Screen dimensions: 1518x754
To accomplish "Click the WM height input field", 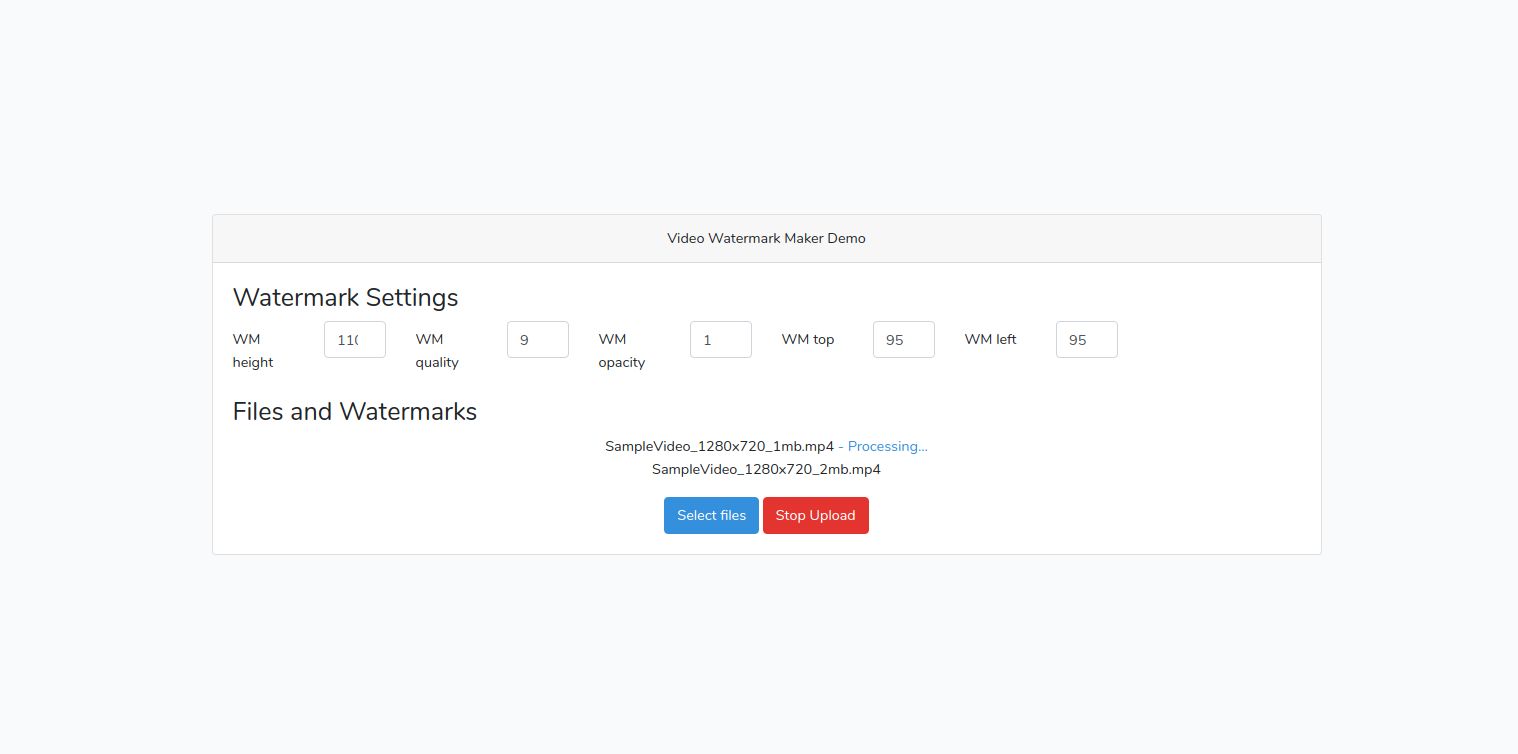I will point(354,340).
